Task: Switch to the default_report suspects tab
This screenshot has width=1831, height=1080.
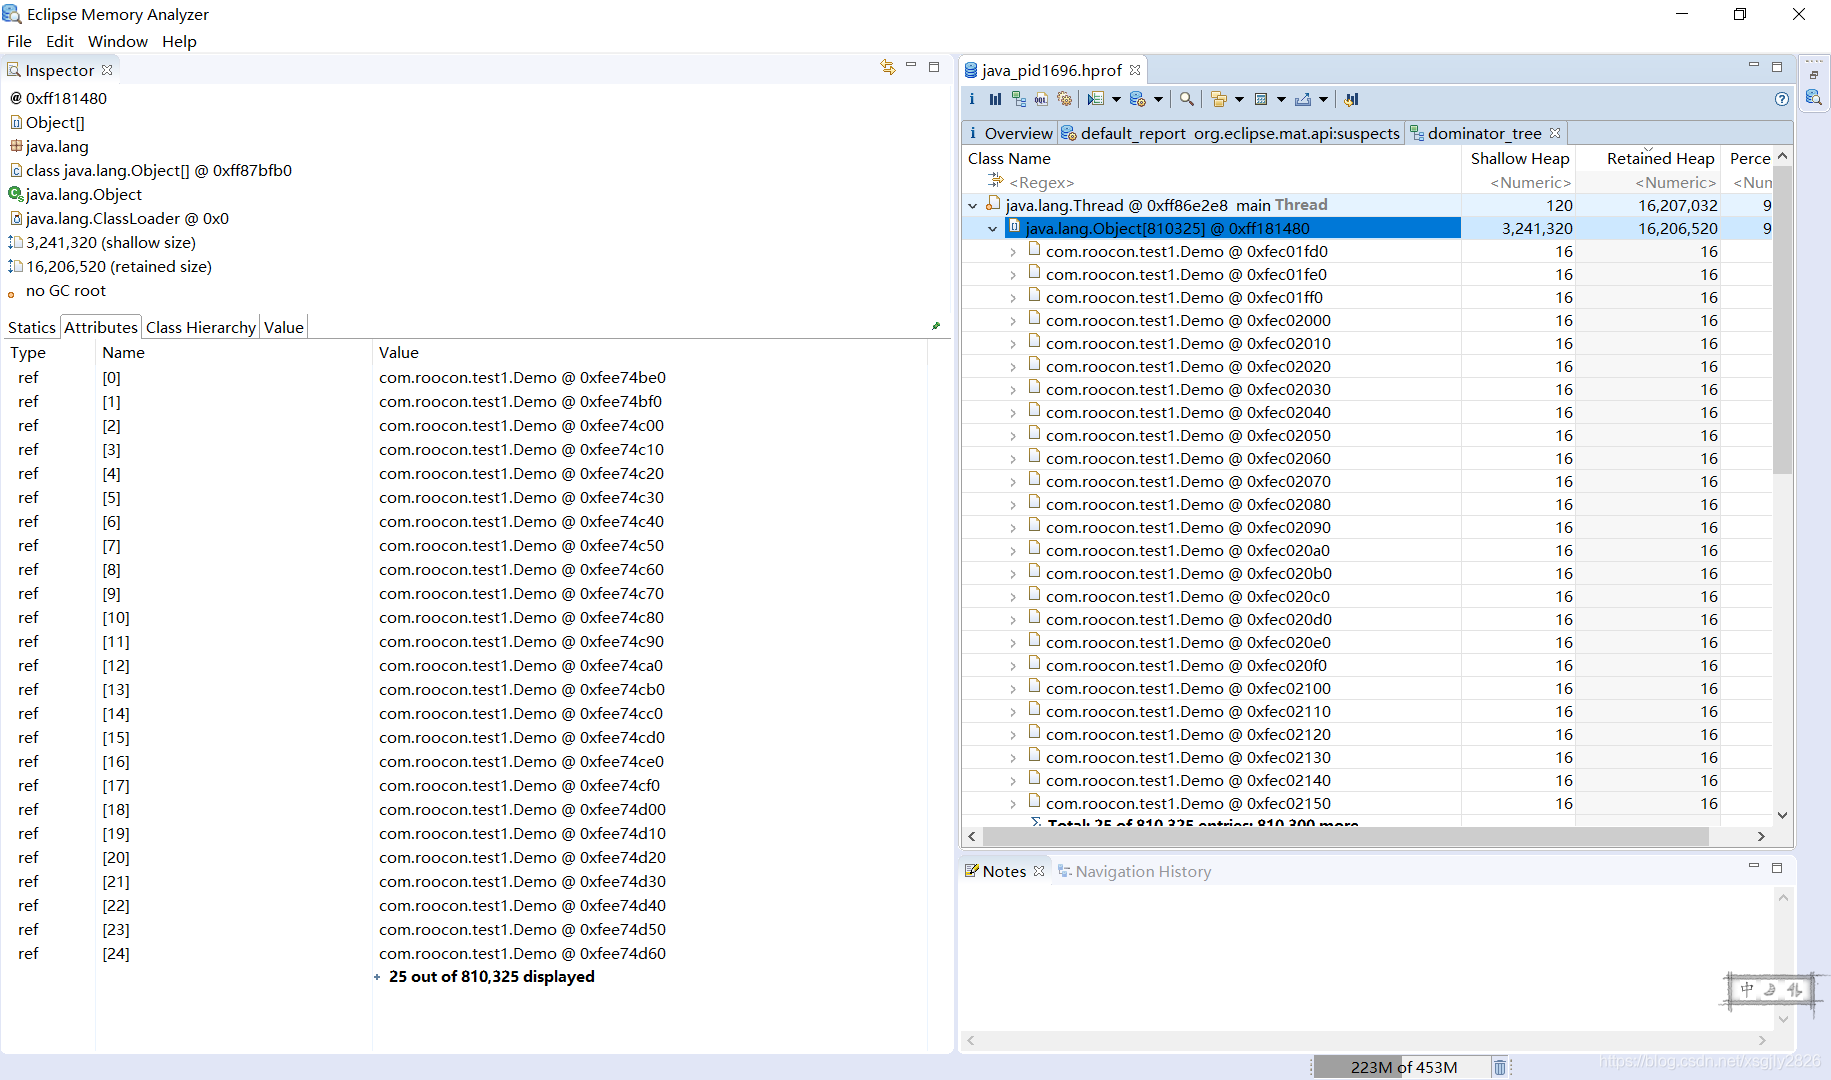Action: (1231, 133)
